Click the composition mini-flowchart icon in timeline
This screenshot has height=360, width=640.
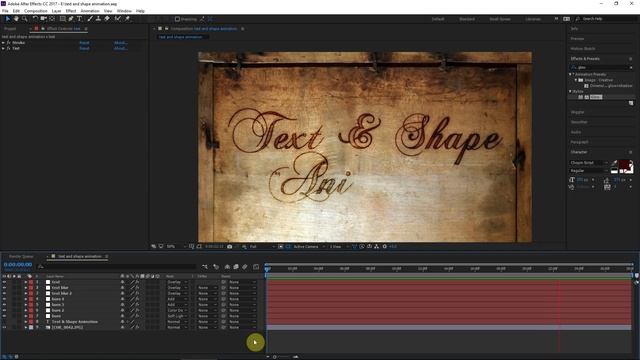pyautogui.click(x=205, y=267)
